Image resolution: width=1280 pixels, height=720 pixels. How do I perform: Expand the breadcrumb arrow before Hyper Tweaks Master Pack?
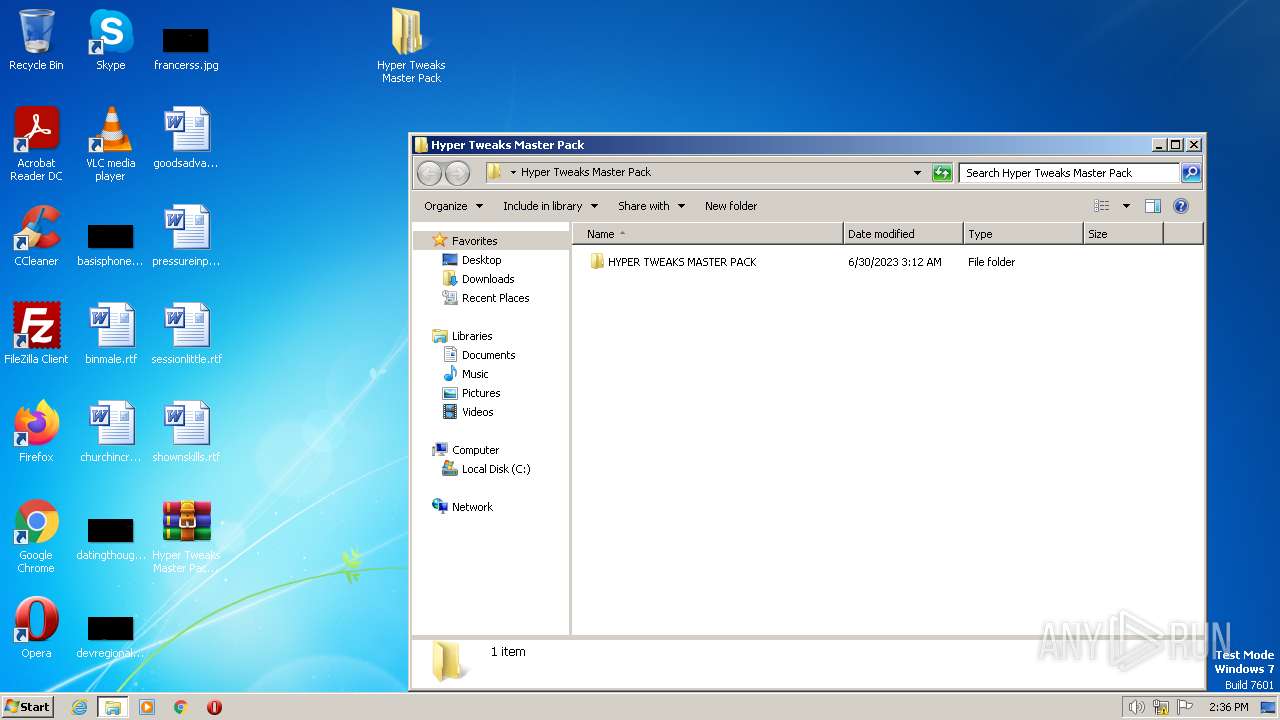click(513, 172)
